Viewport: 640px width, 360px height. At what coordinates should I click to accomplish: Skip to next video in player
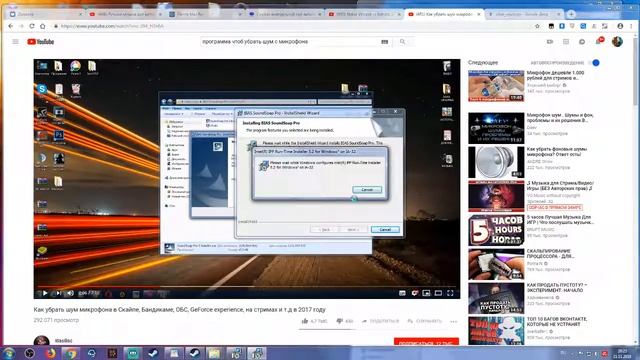(59, 293)
